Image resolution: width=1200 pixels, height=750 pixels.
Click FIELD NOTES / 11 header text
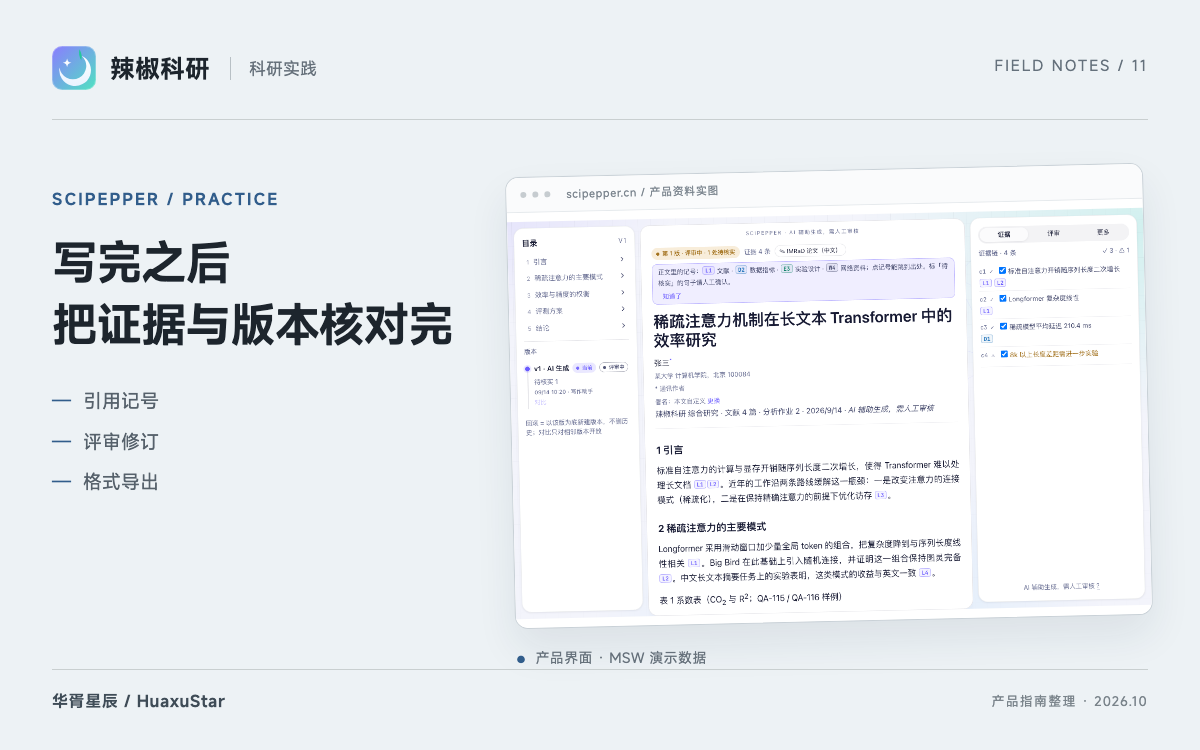(1070, 66)
